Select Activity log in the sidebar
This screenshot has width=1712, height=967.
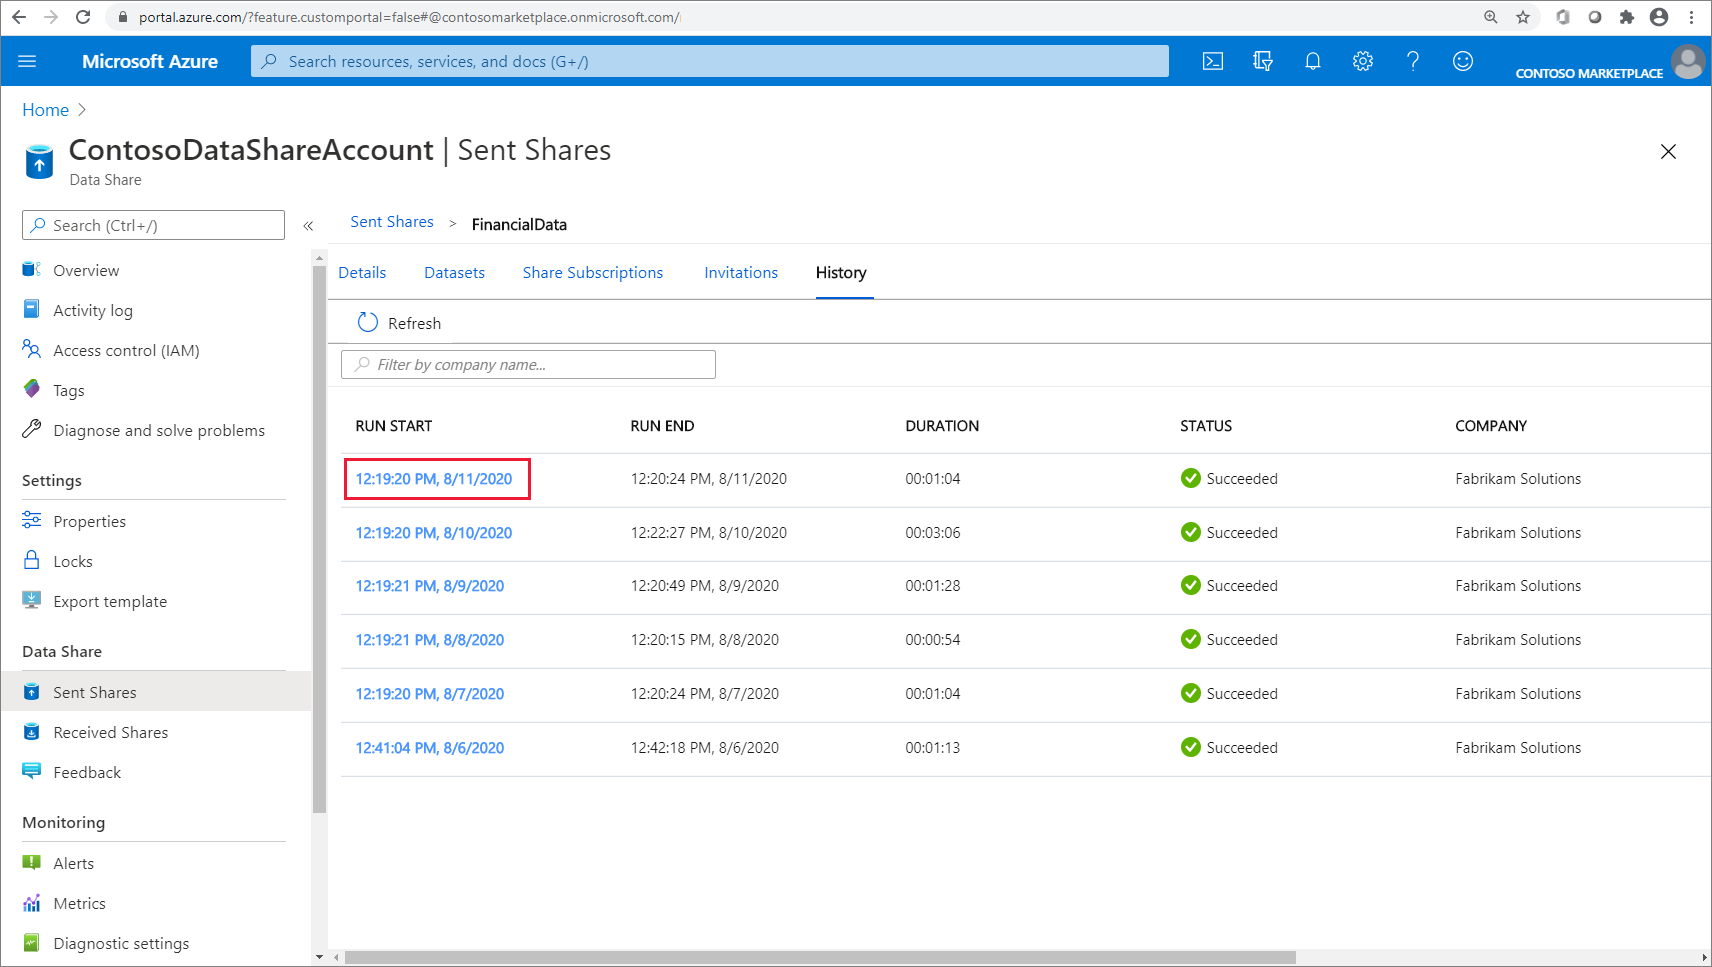tap(93, 310)
